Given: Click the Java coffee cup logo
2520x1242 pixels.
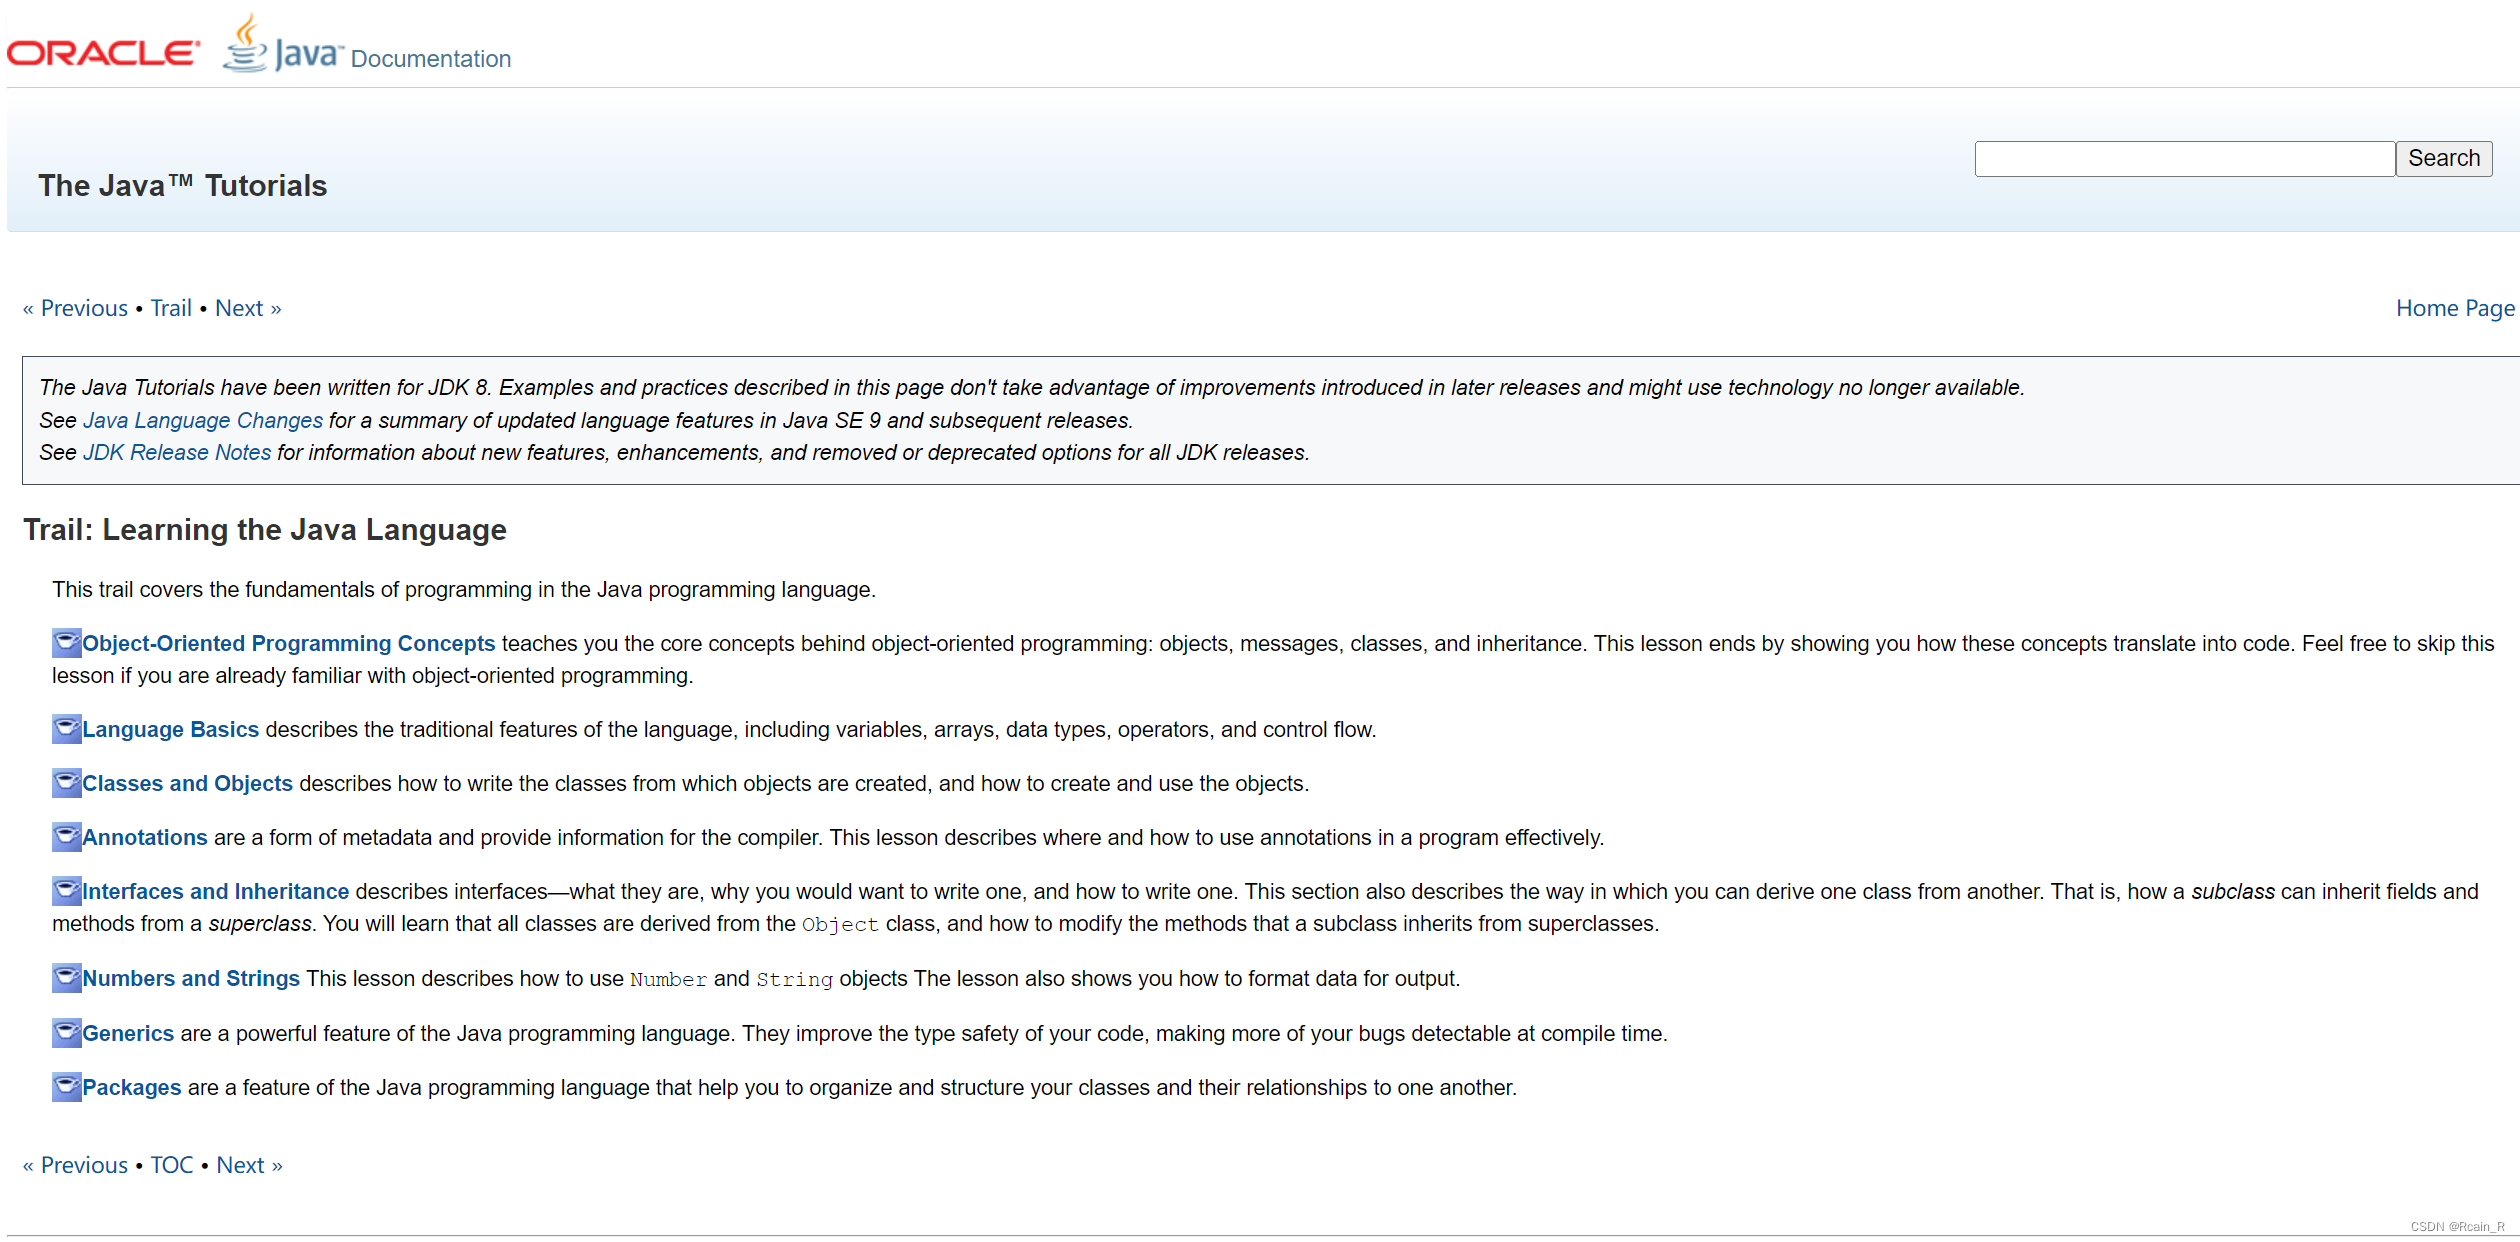Looking at the screenshot, I should (282, 44).
